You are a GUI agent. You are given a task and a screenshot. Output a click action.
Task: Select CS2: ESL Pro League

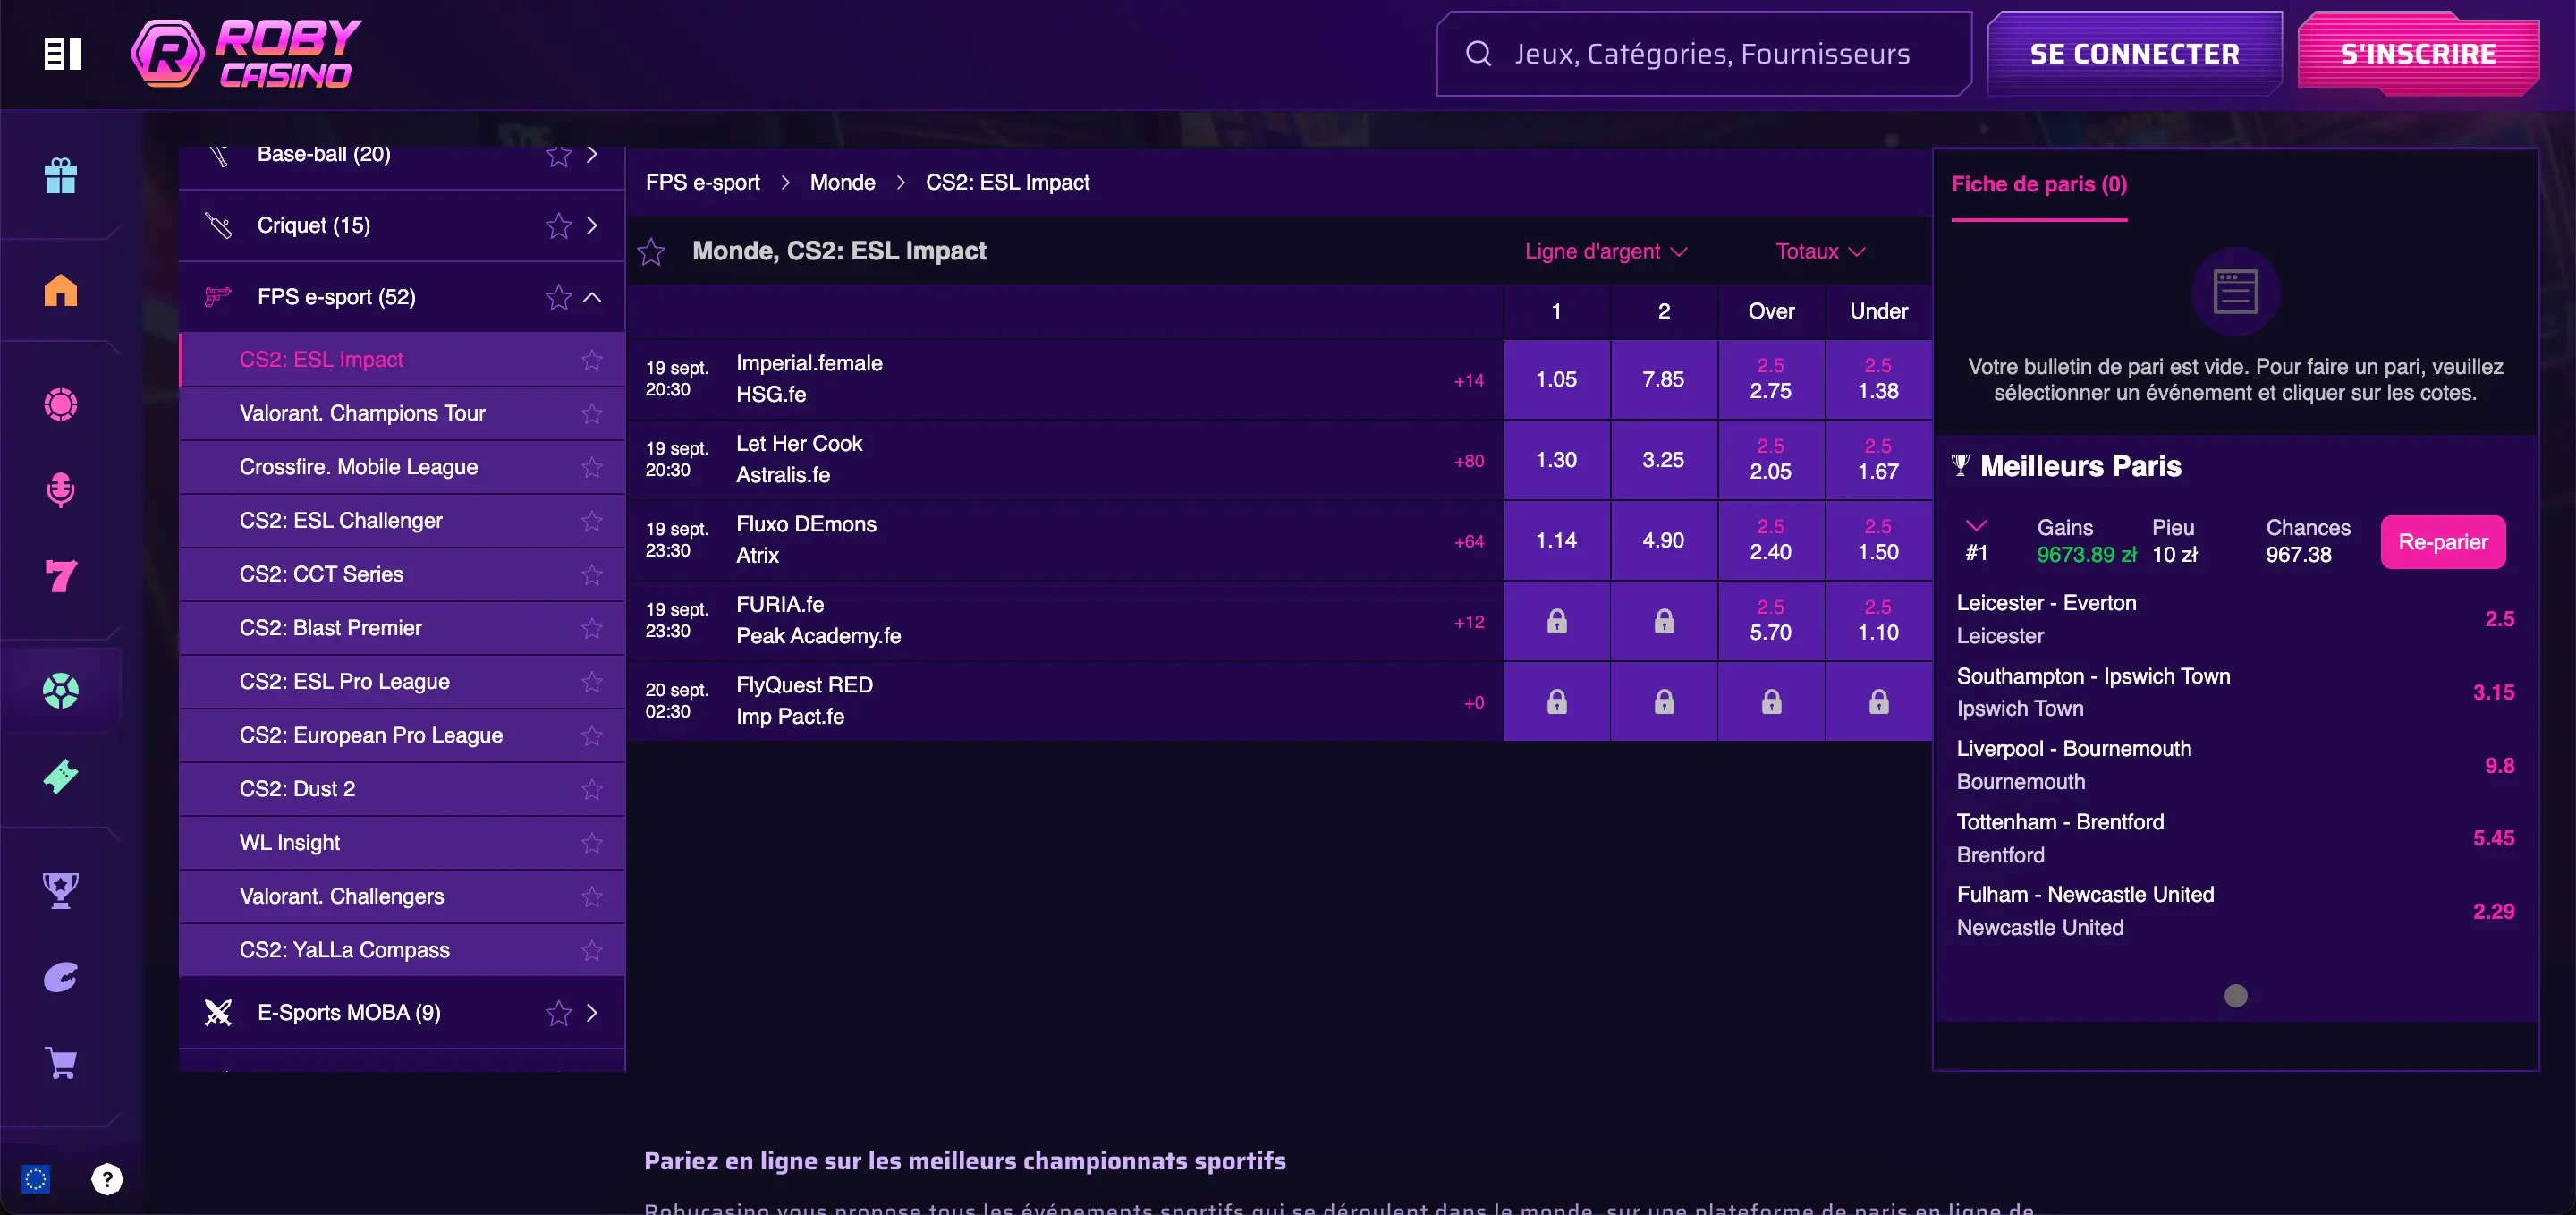pos(402,681)
